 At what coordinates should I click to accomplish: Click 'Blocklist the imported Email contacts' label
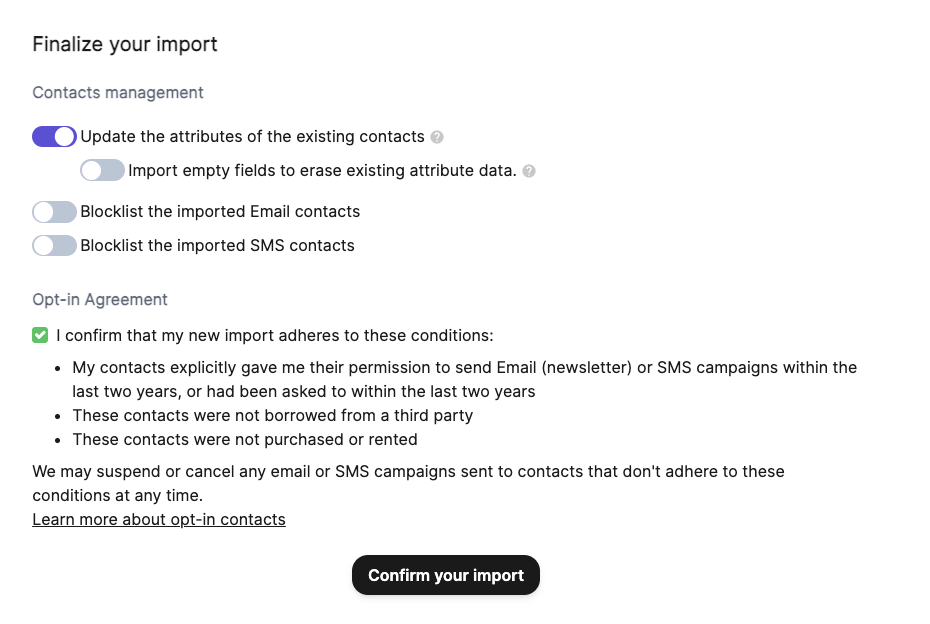click(x=220, y=212)
